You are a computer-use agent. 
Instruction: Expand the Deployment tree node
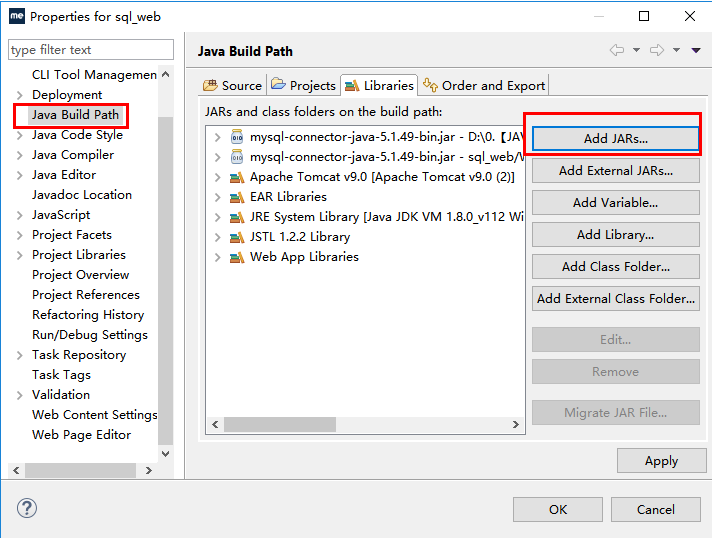point(19,95)
